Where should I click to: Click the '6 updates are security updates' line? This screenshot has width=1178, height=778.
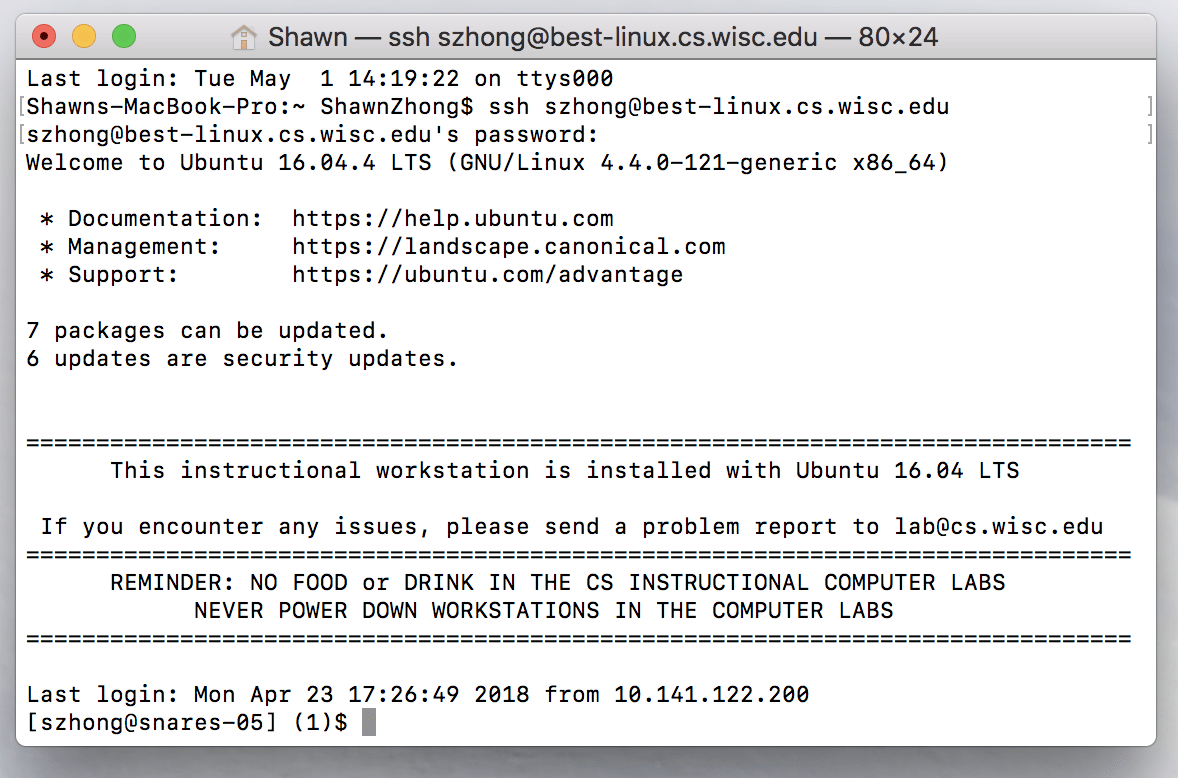click(x=242, y=358)
